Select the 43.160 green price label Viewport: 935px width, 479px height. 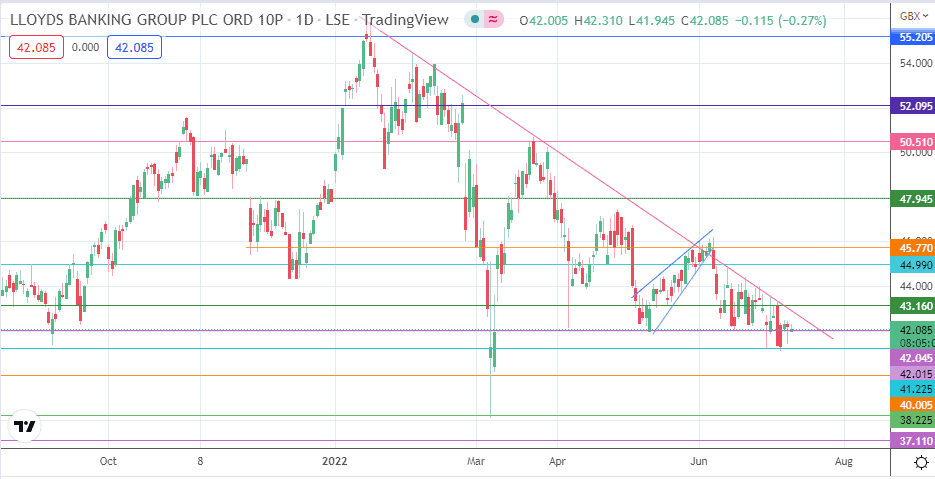912,305
